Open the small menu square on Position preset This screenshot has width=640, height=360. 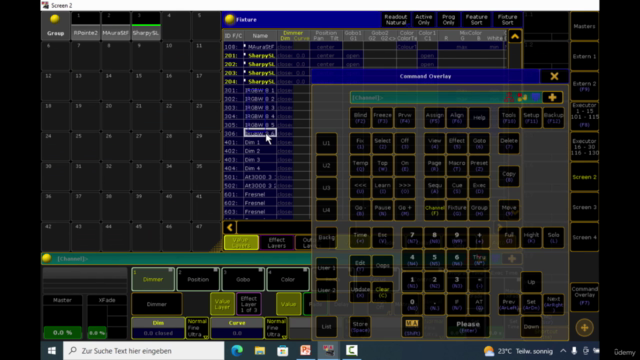pyautogui.click(x=216, y=270)
